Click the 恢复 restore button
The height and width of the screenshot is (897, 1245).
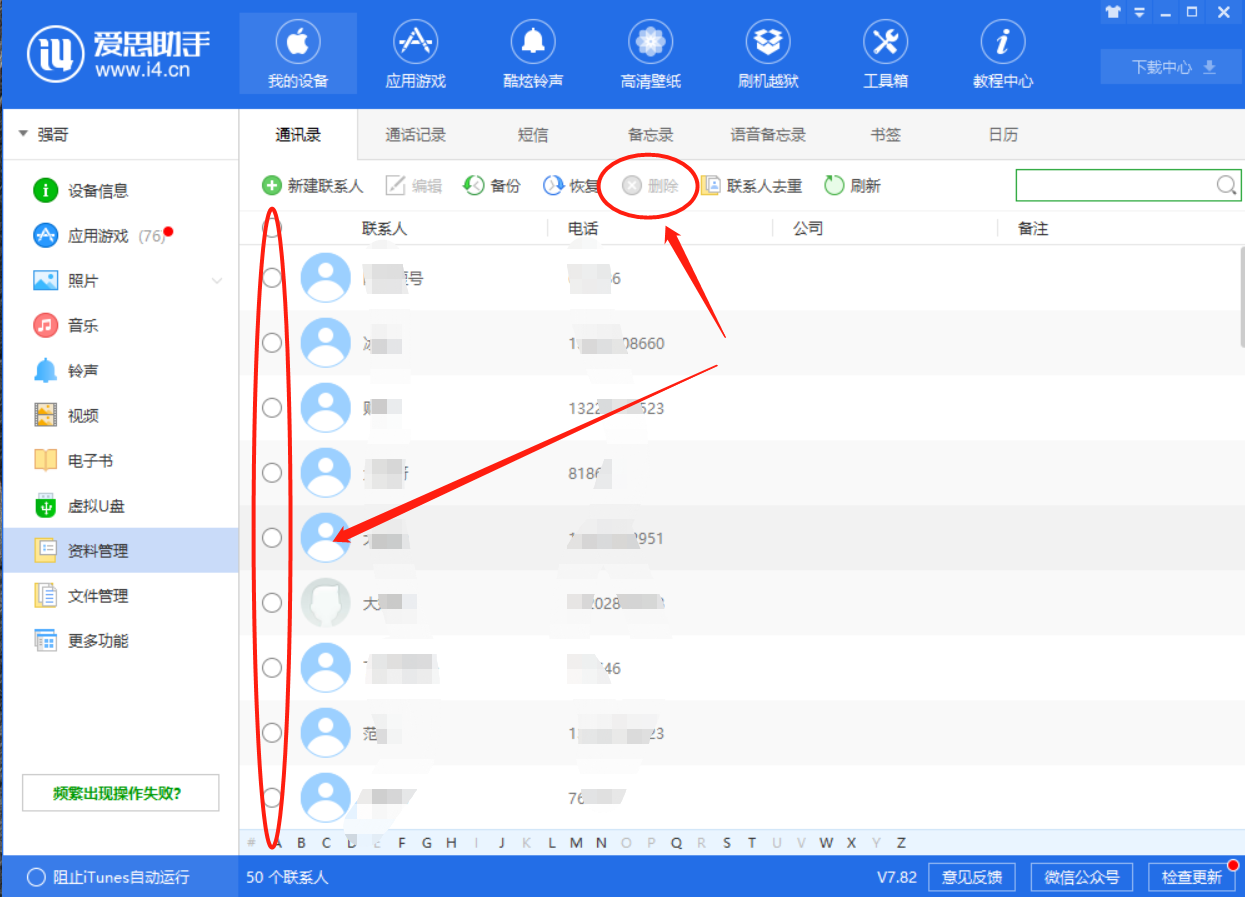571,186
